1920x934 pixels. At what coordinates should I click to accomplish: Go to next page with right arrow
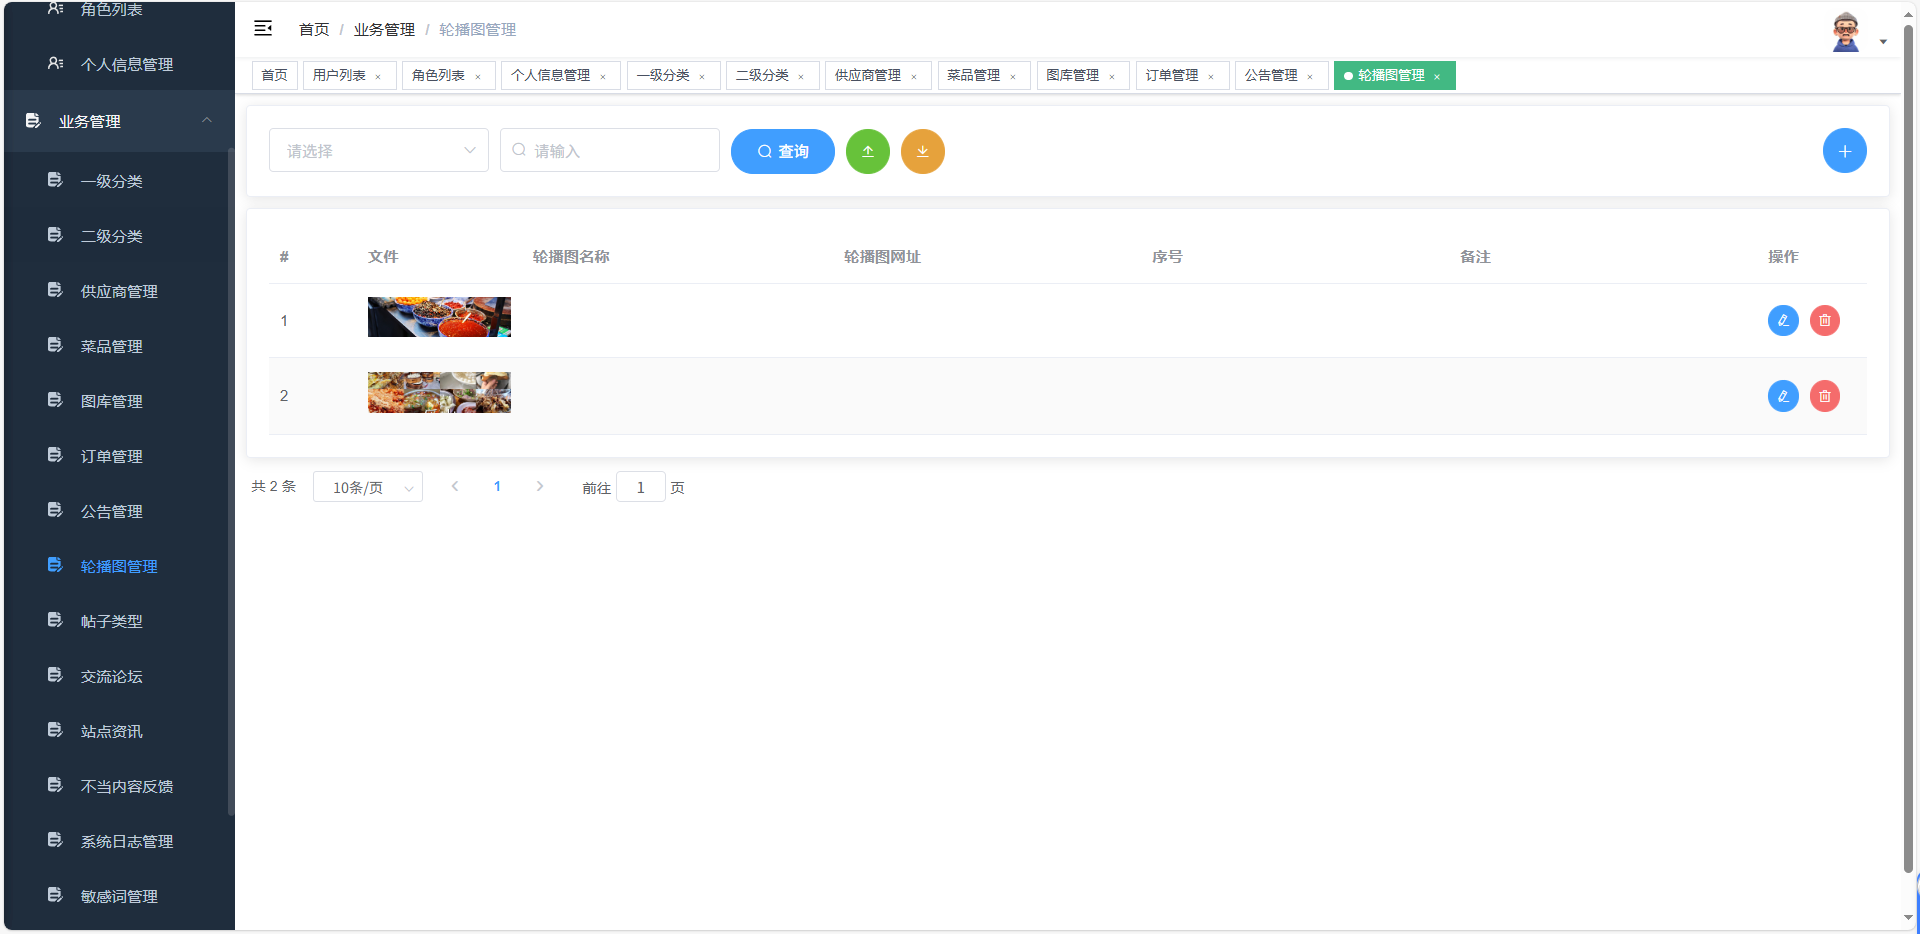pos(540,487)
